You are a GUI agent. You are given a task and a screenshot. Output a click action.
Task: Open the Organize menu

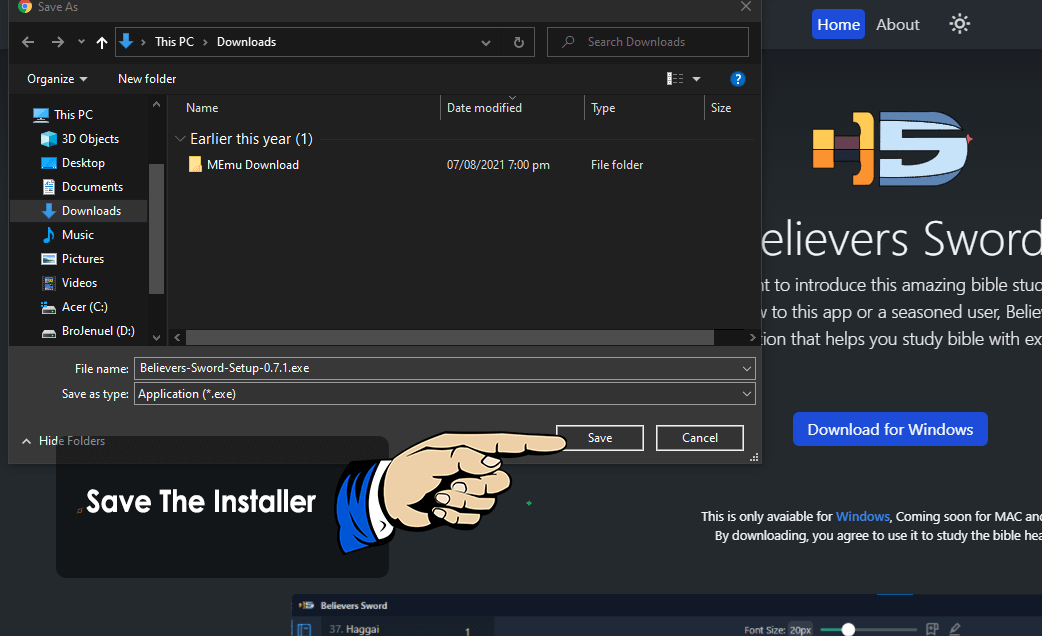click(57, 79)
